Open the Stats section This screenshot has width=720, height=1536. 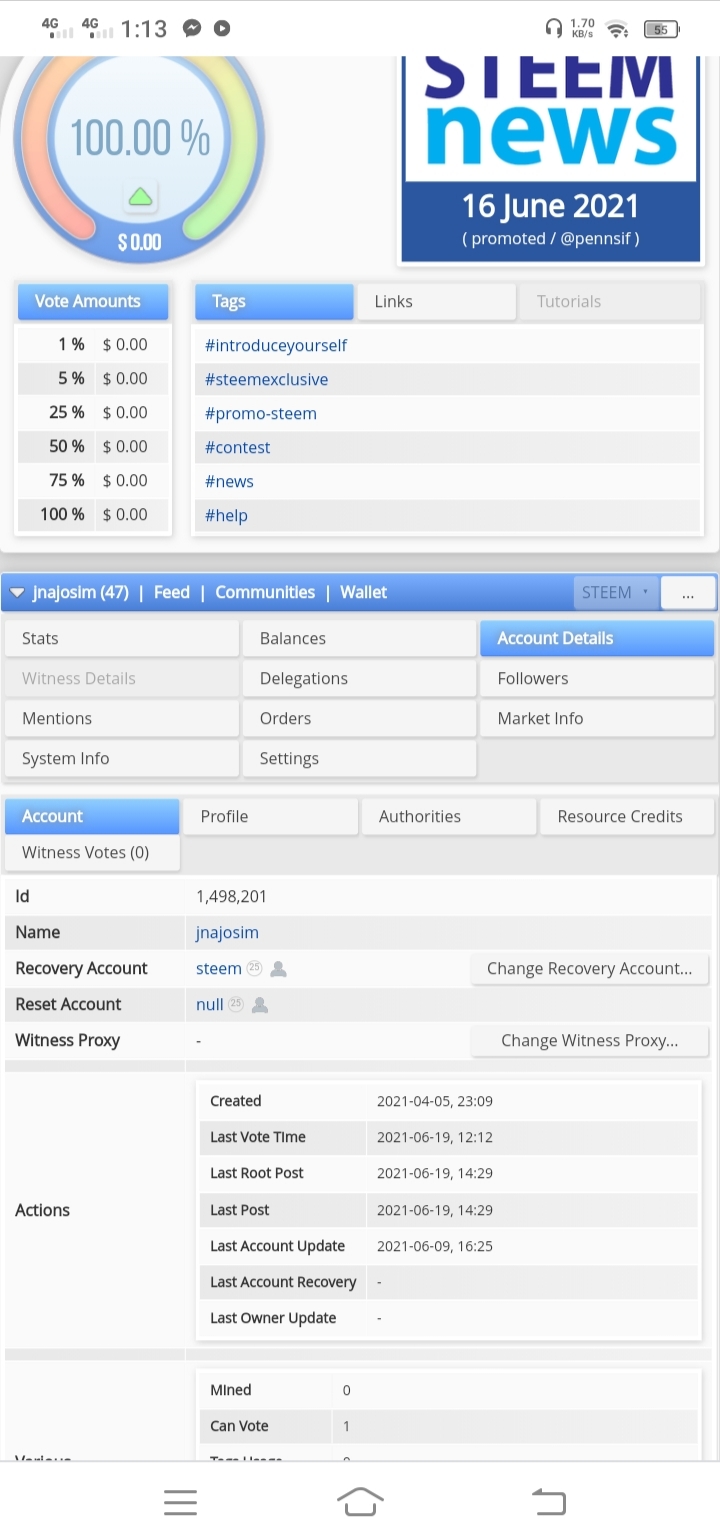(122, 638)
